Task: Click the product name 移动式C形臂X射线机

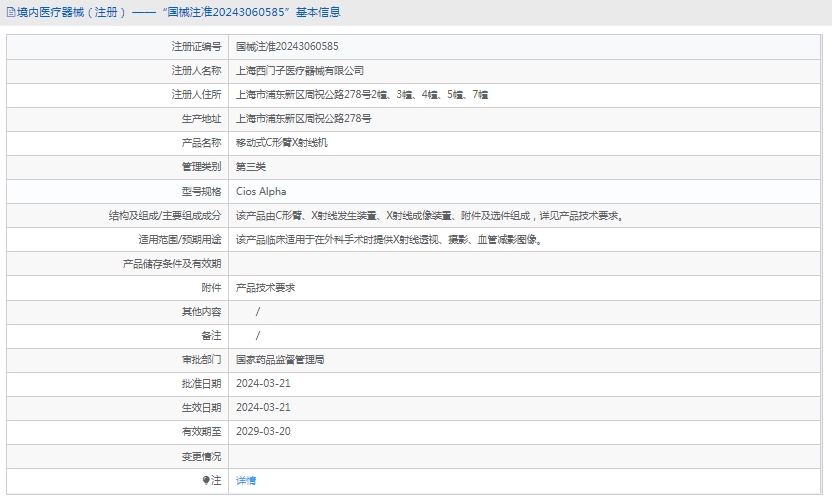Action: 281,143
